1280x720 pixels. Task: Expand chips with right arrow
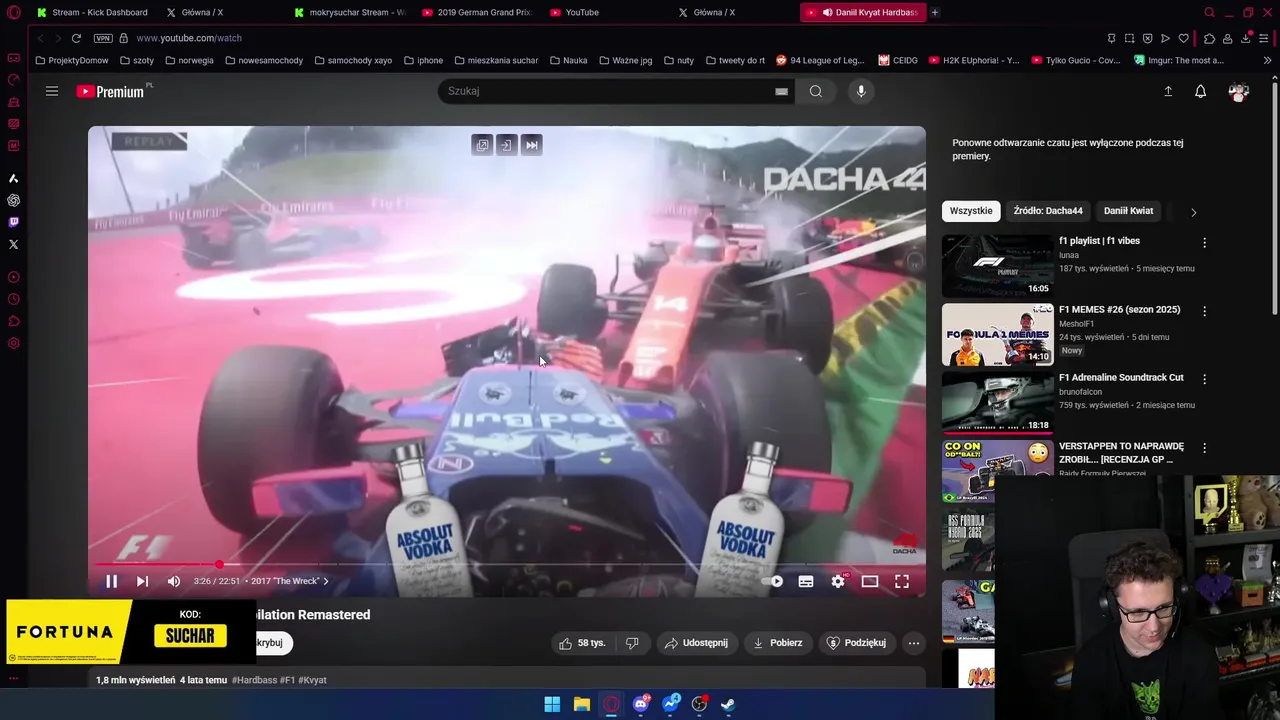pos(1193,212)
